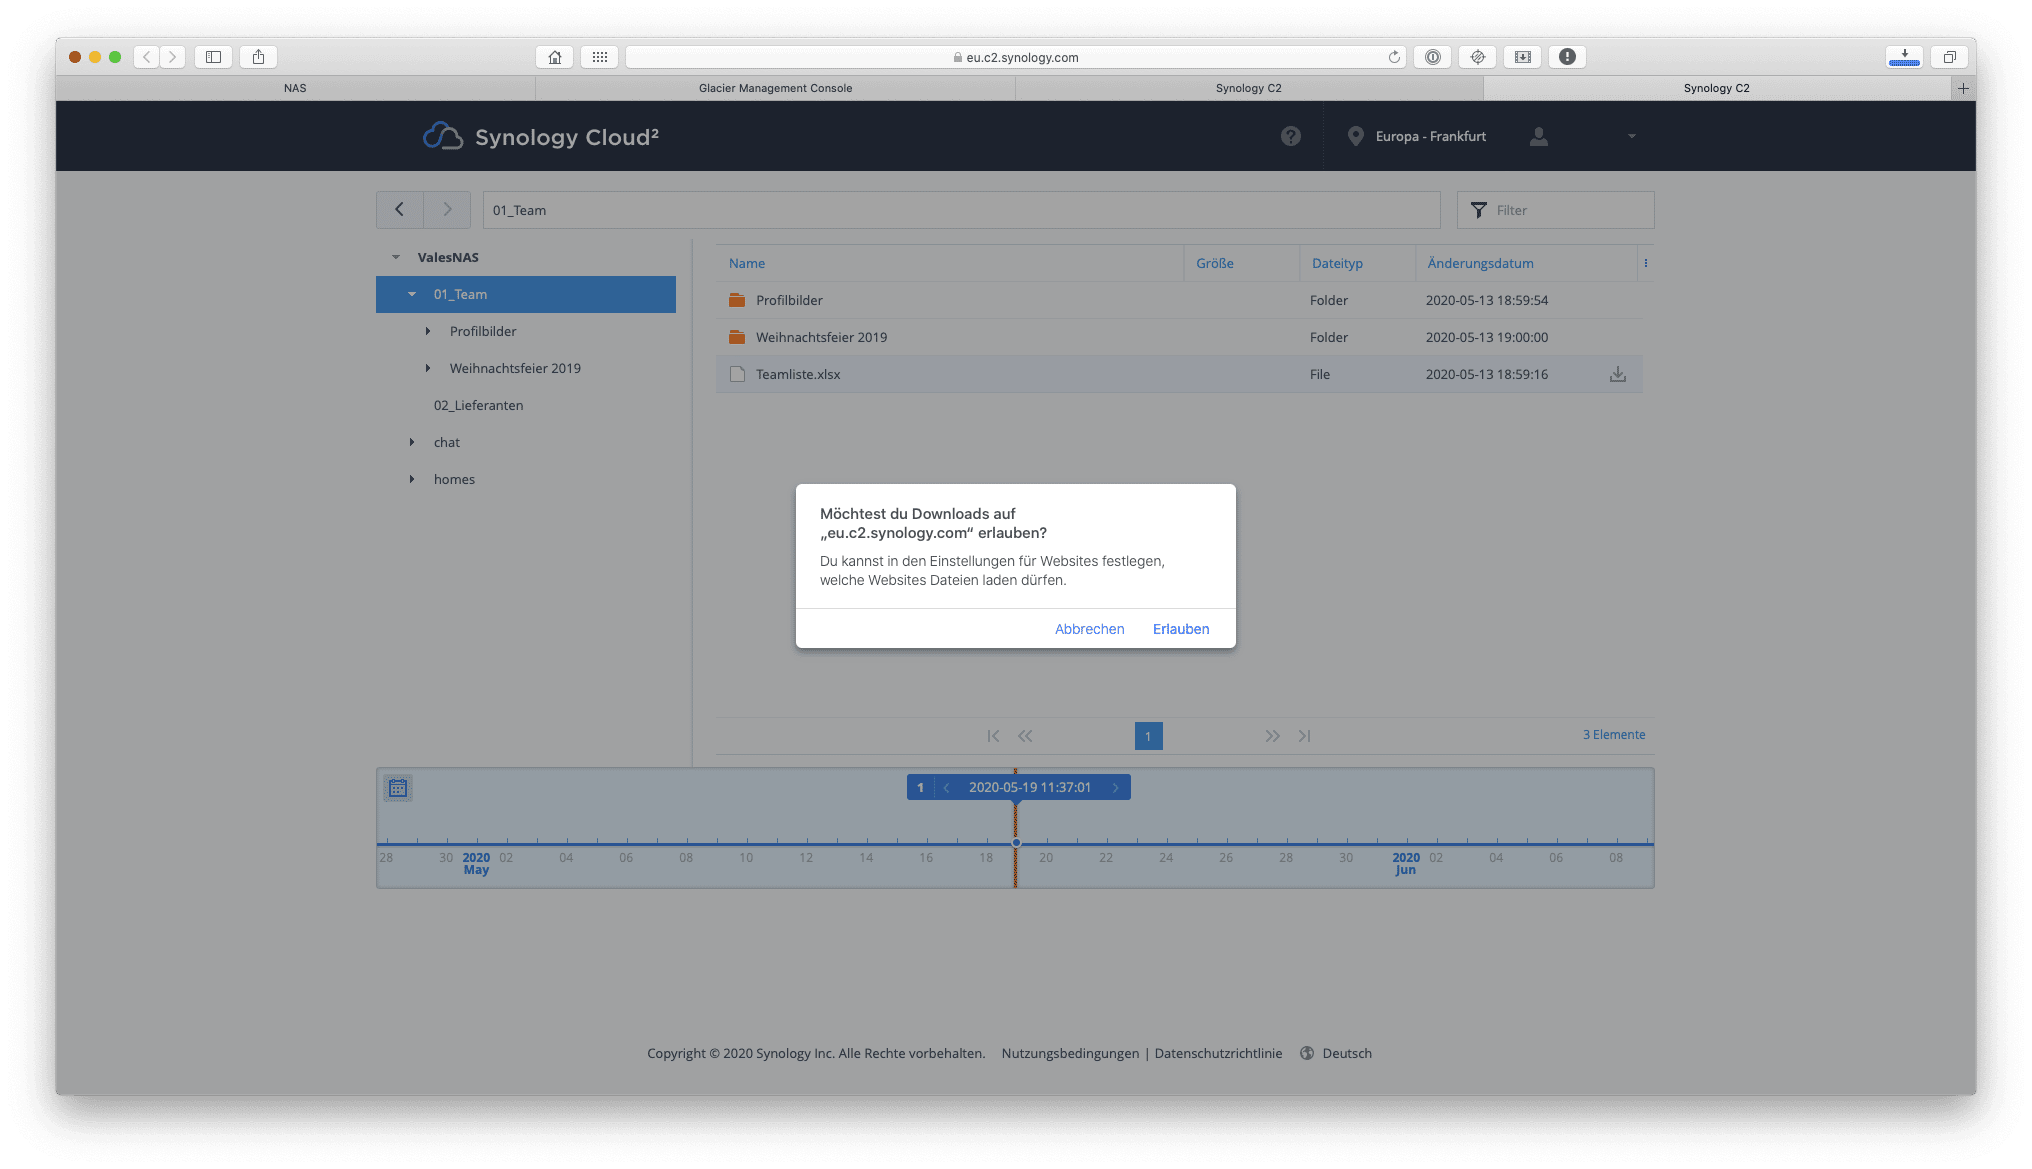Viewport: 2032px width, 1169px height.
Task: Click the Safari share icon
Action: (258, 57)
